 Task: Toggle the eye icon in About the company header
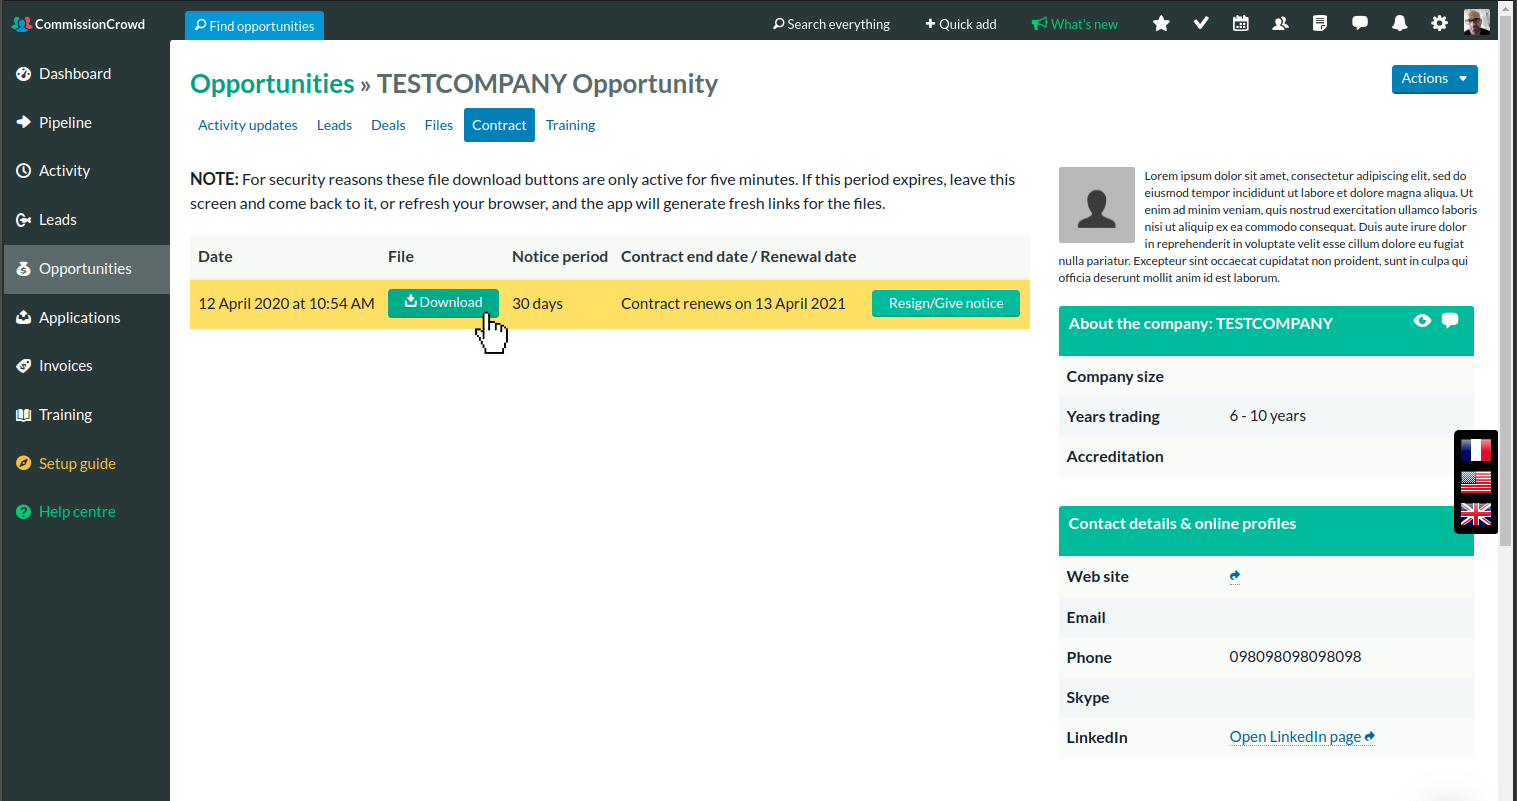click(1422, 321)
